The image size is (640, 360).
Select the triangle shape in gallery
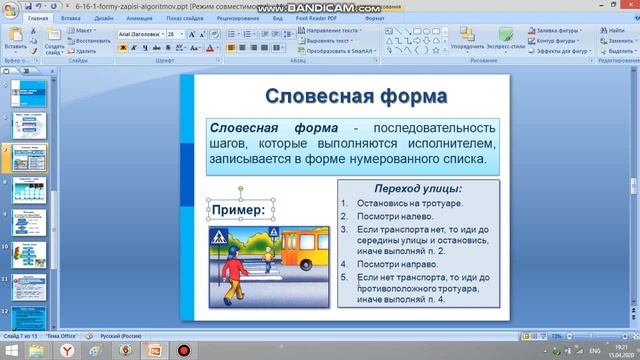click(389, 41)
